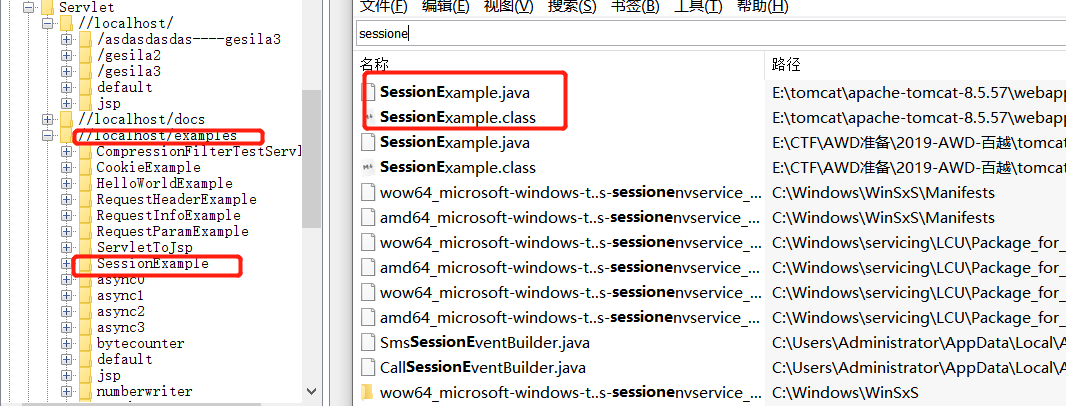Screen dimensions: 1066x406
Task: Open the 书签(B) menu
Action: [635, 7]
